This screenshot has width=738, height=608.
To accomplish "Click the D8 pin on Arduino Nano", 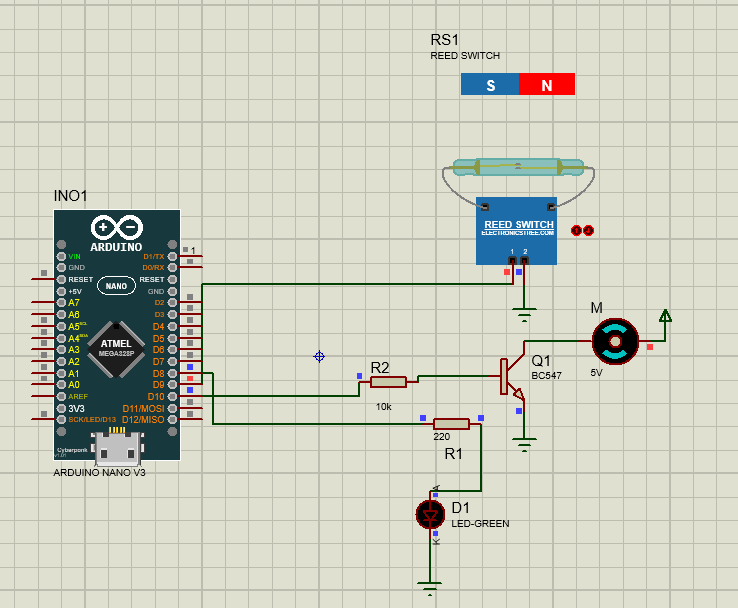I will [x=172, y=373].
